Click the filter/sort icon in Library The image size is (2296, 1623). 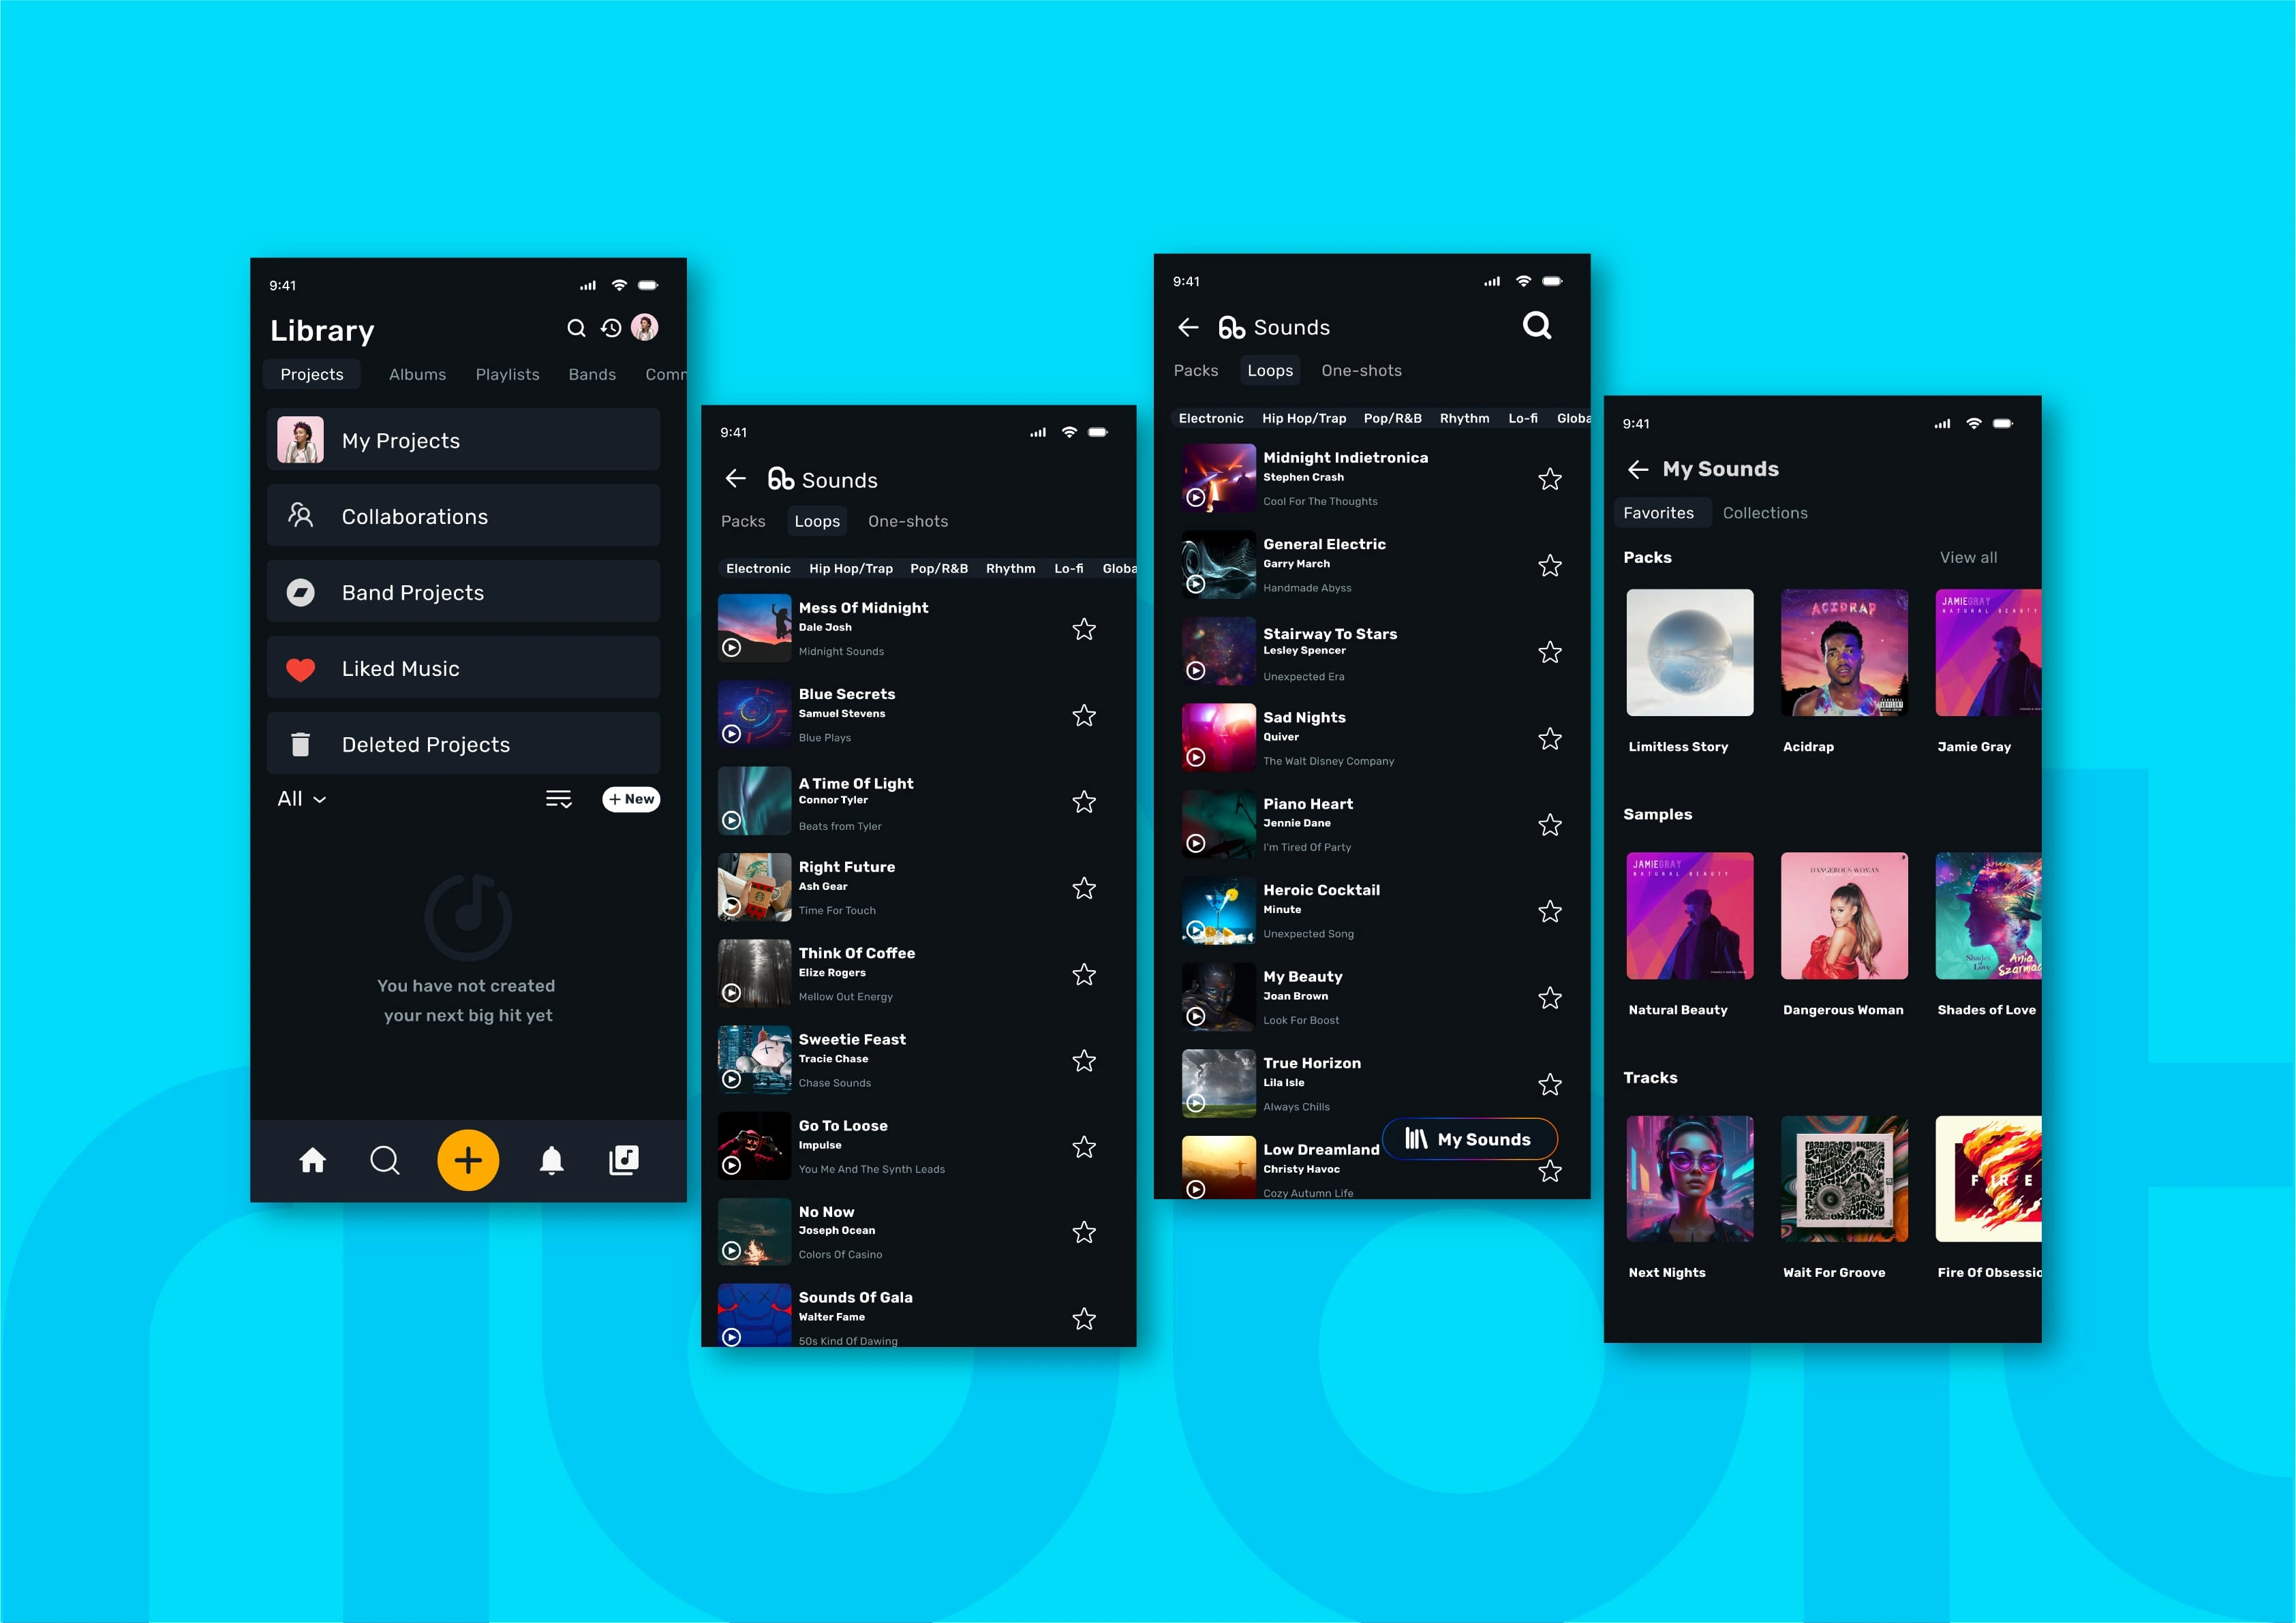point(559,797)
